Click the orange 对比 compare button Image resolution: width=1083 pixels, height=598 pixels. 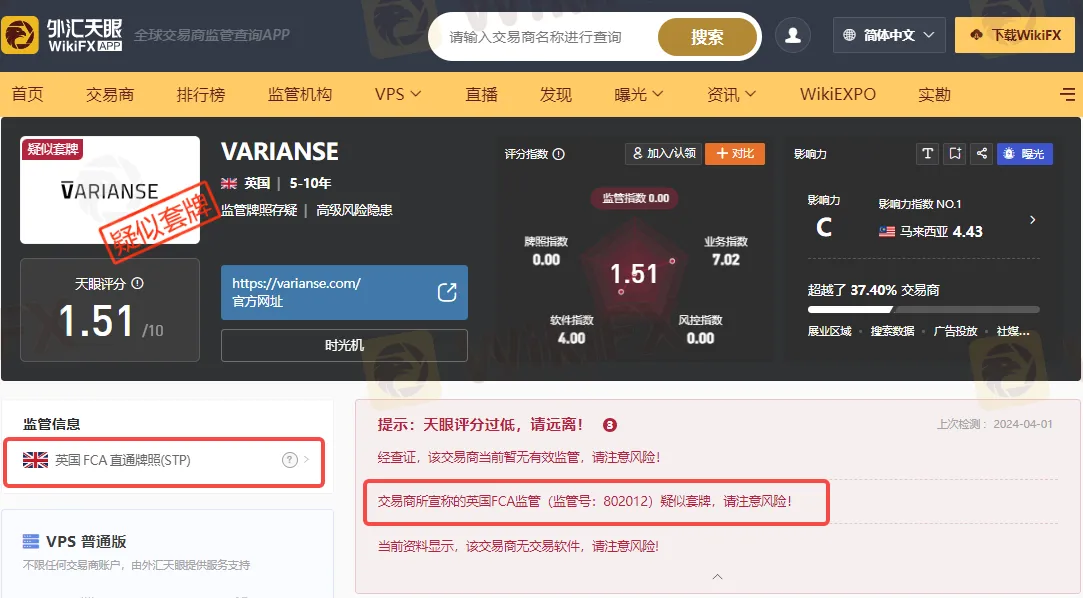(735, 153)
